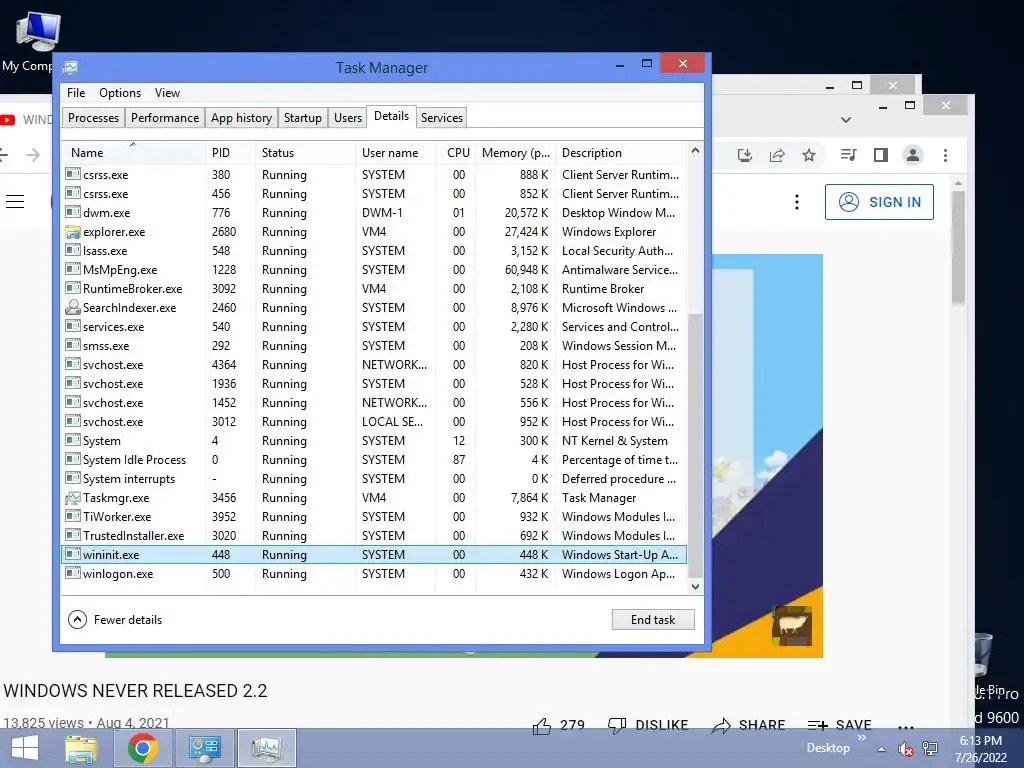Screen dimensions: 1024x768
Task: Click the process list scroll-up arrow
Action: [696, 151]
